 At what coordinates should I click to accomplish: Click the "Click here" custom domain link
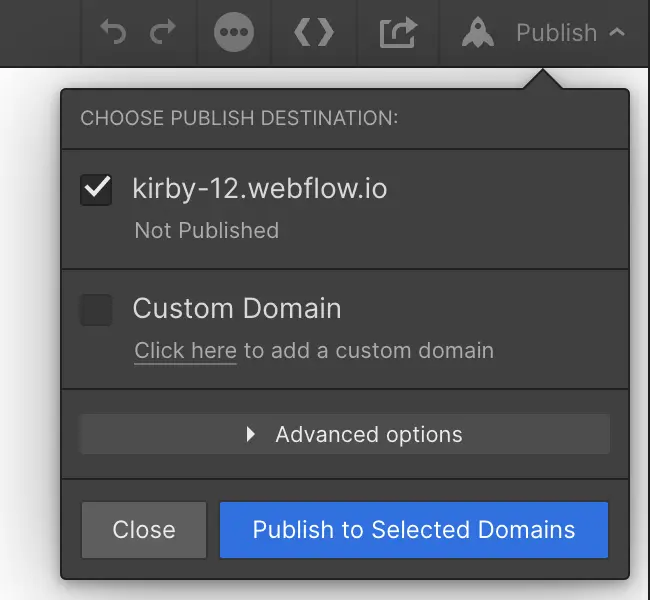pyautogui.click(x=185, y=351)
